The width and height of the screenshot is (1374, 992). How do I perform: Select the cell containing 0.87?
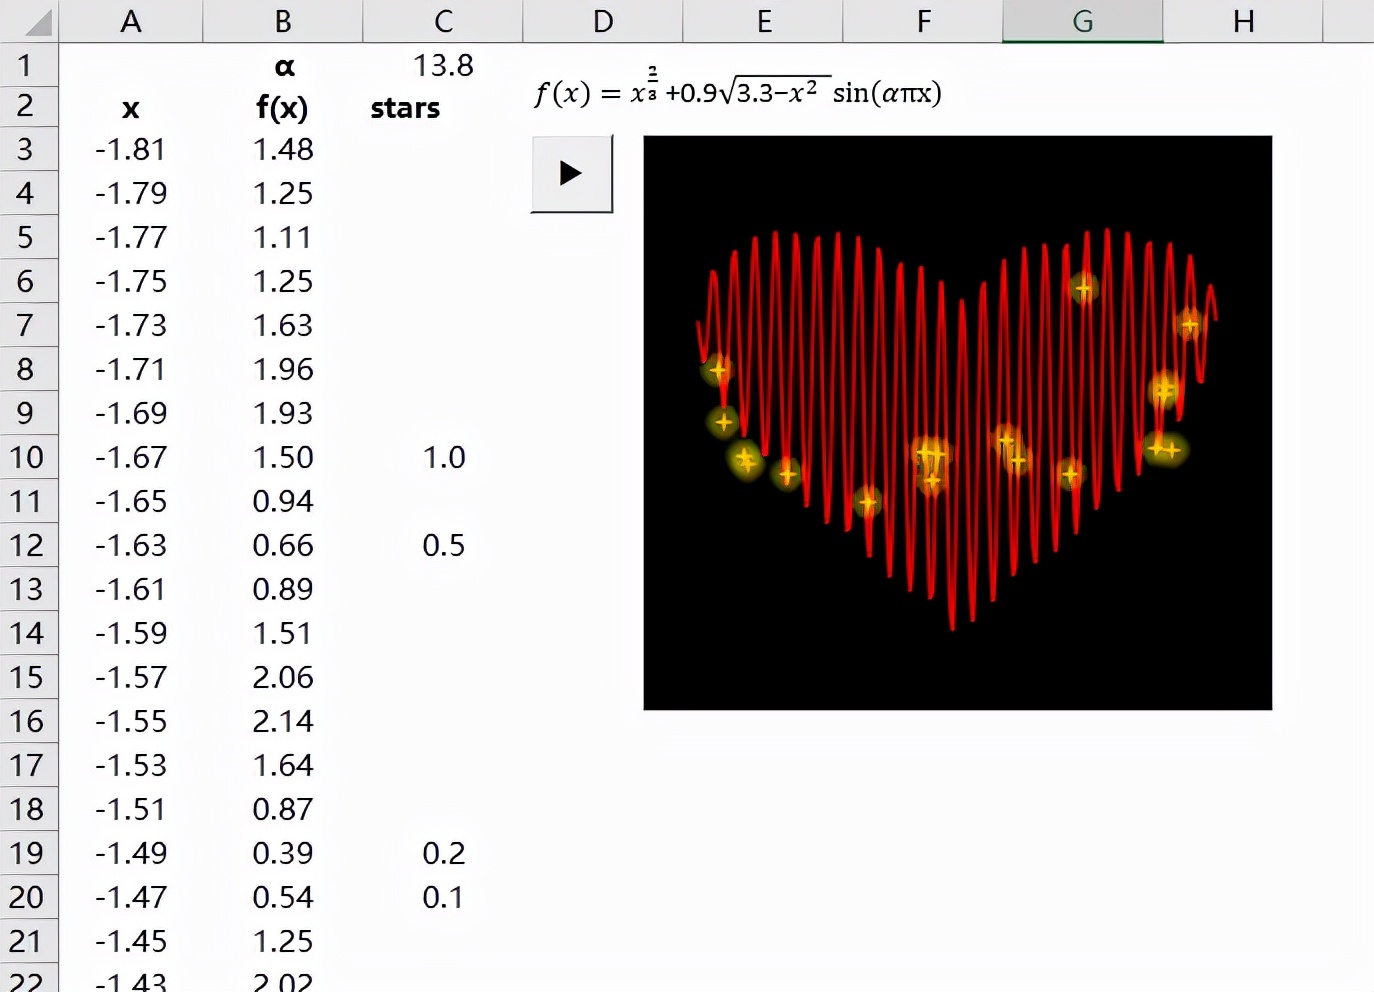[x=283, y=809]
